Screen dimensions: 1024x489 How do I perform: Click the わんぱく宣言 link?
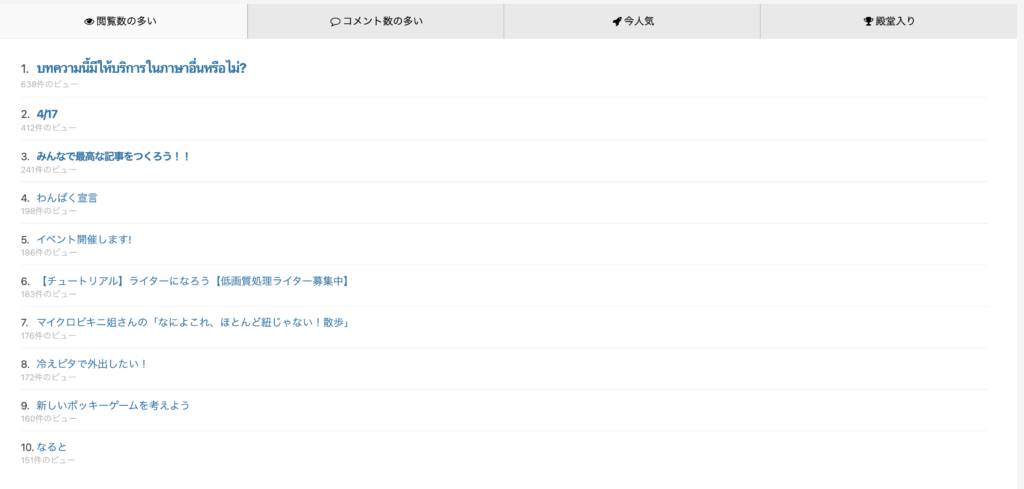67,198
